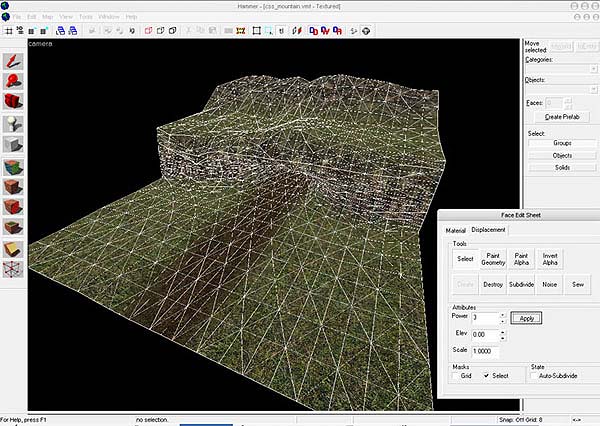Increase the Power value with up arrow
600x426 pixels.
click(502, 313)
